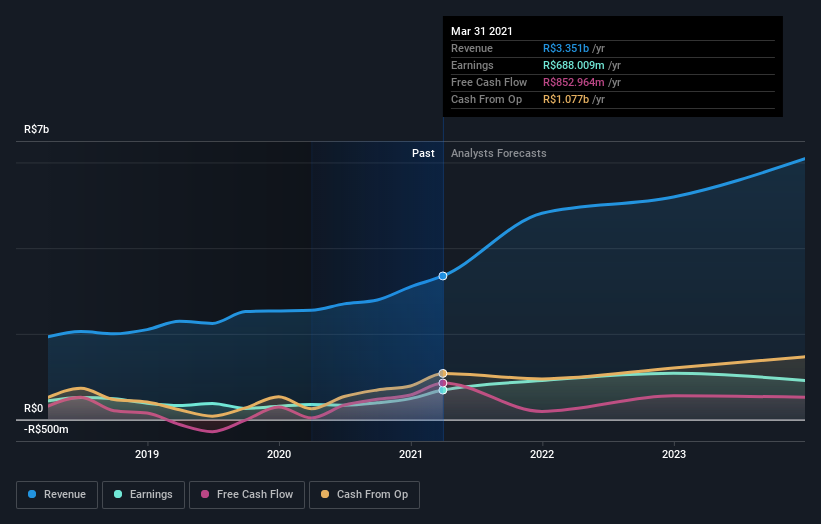Click the 'Earnings' label in the tooltip

click(x=472, y=65)
